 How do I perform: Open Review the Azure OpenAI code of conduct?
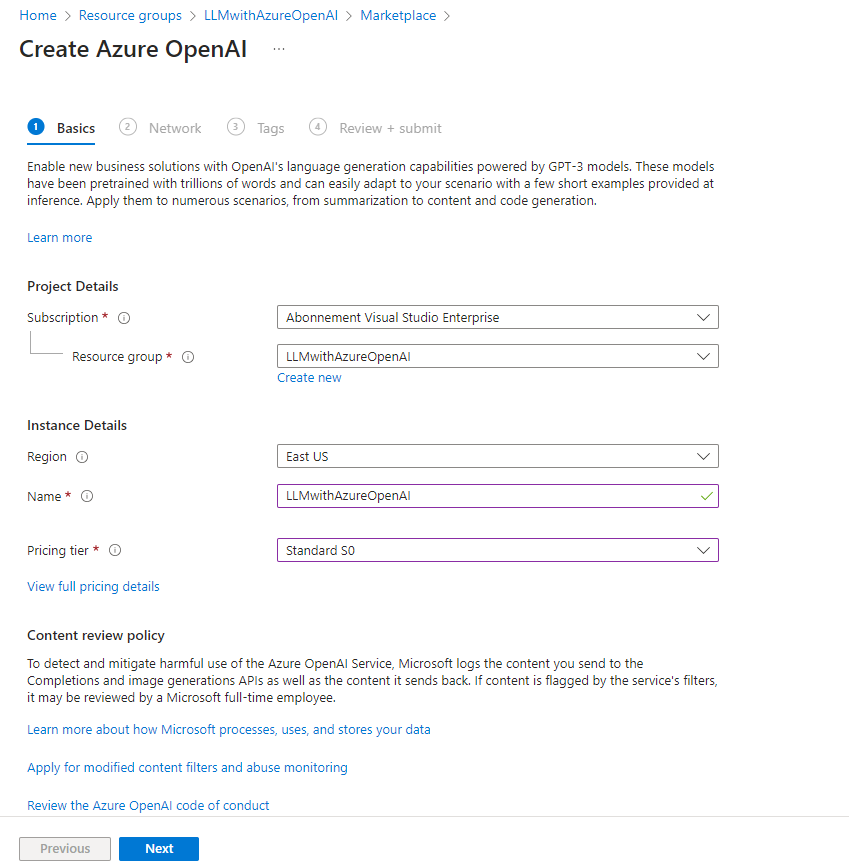(148, 806)
